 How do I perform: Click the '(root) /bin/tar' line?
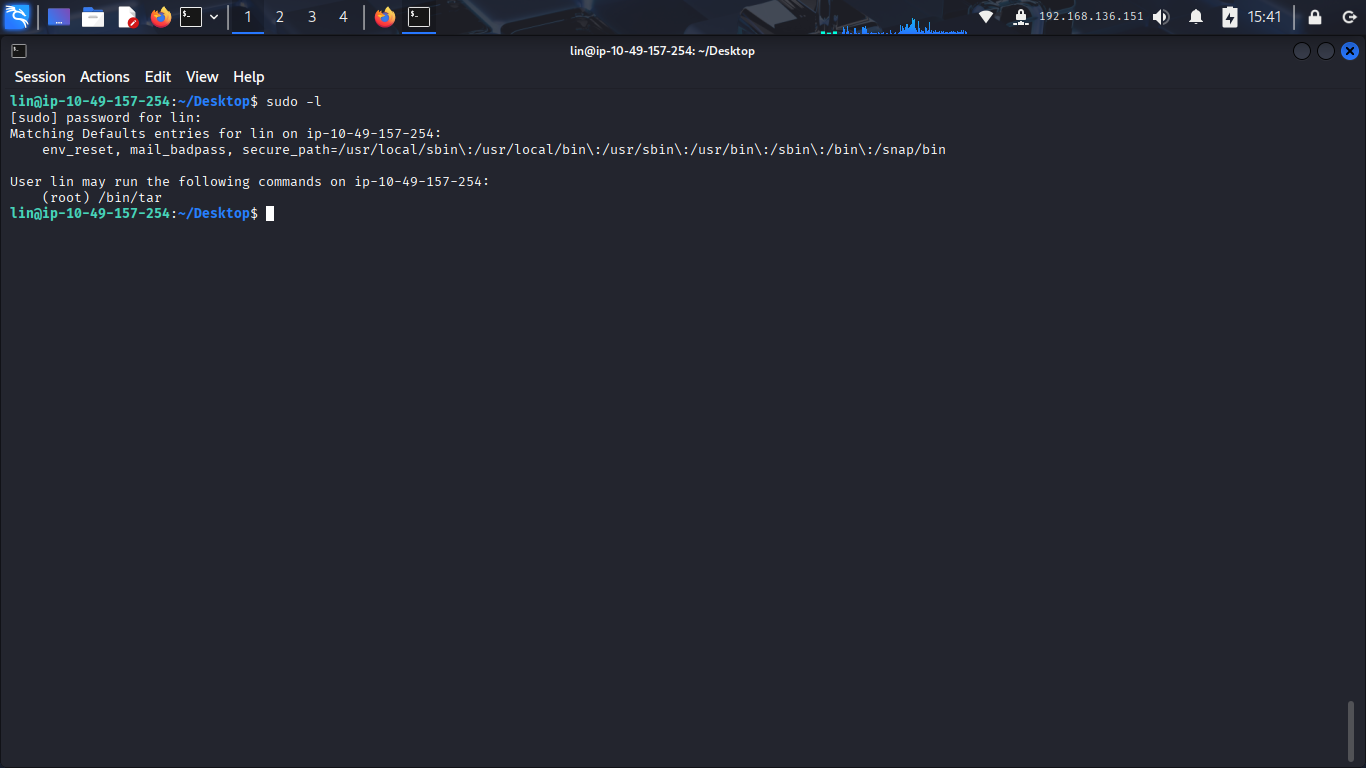(x=102, y=198)
